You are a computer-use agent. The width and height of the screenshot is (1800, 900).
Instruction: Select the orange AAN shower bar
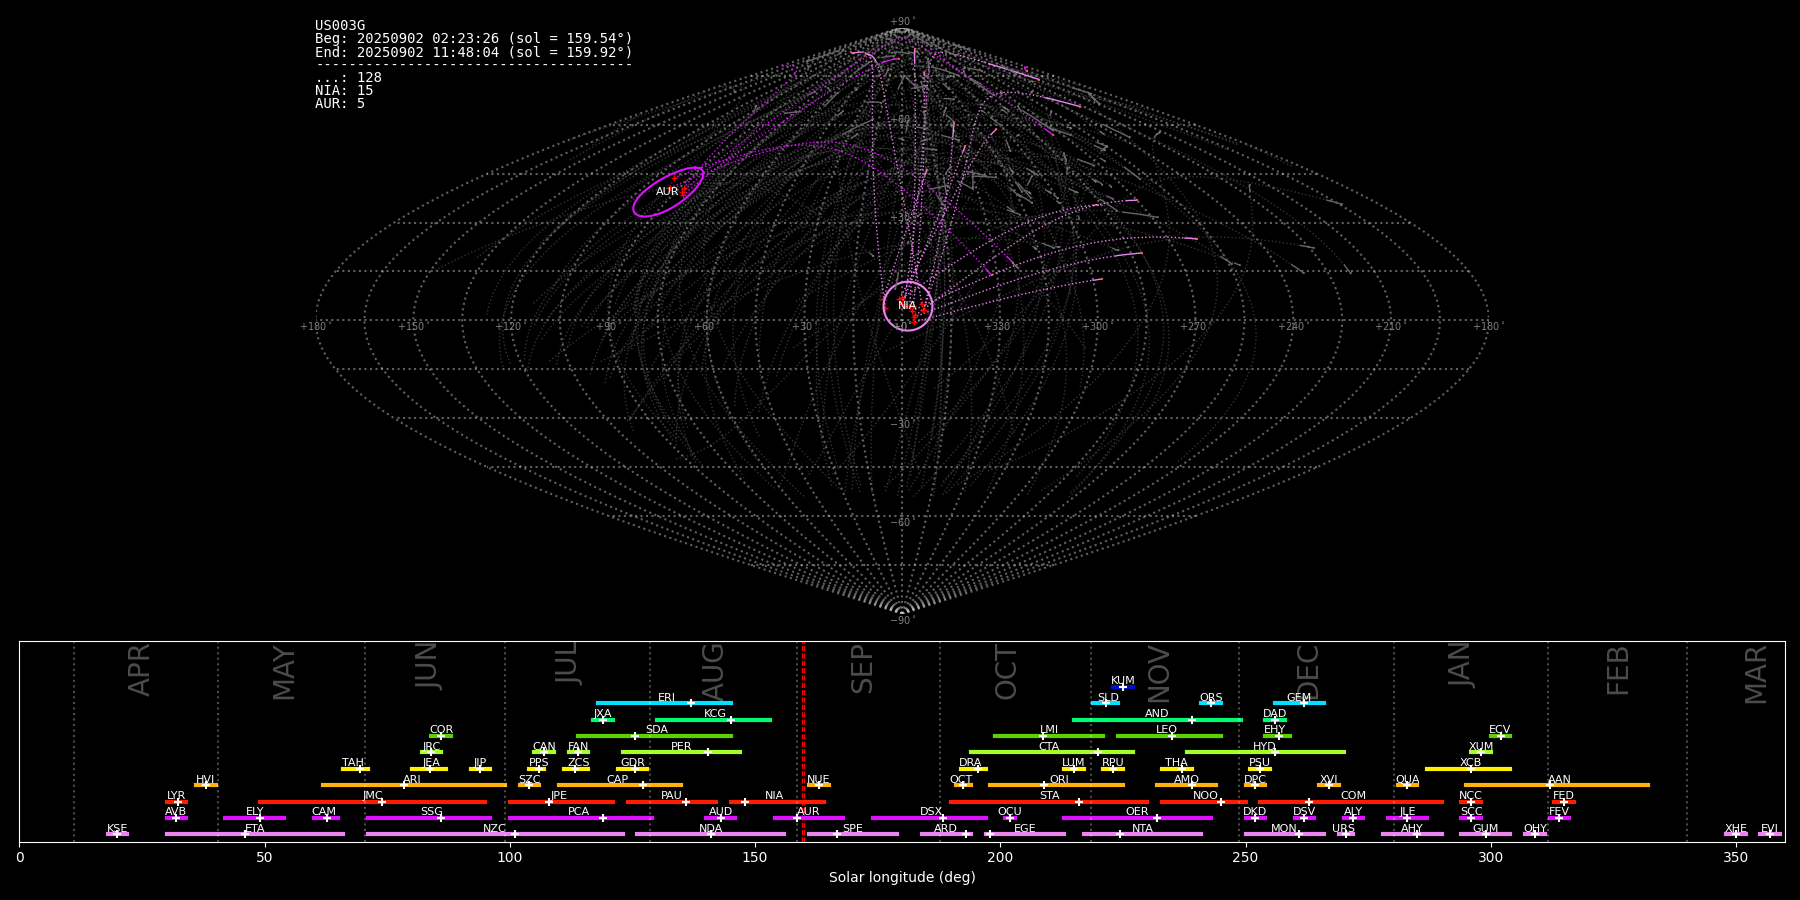coord(1557,785)
